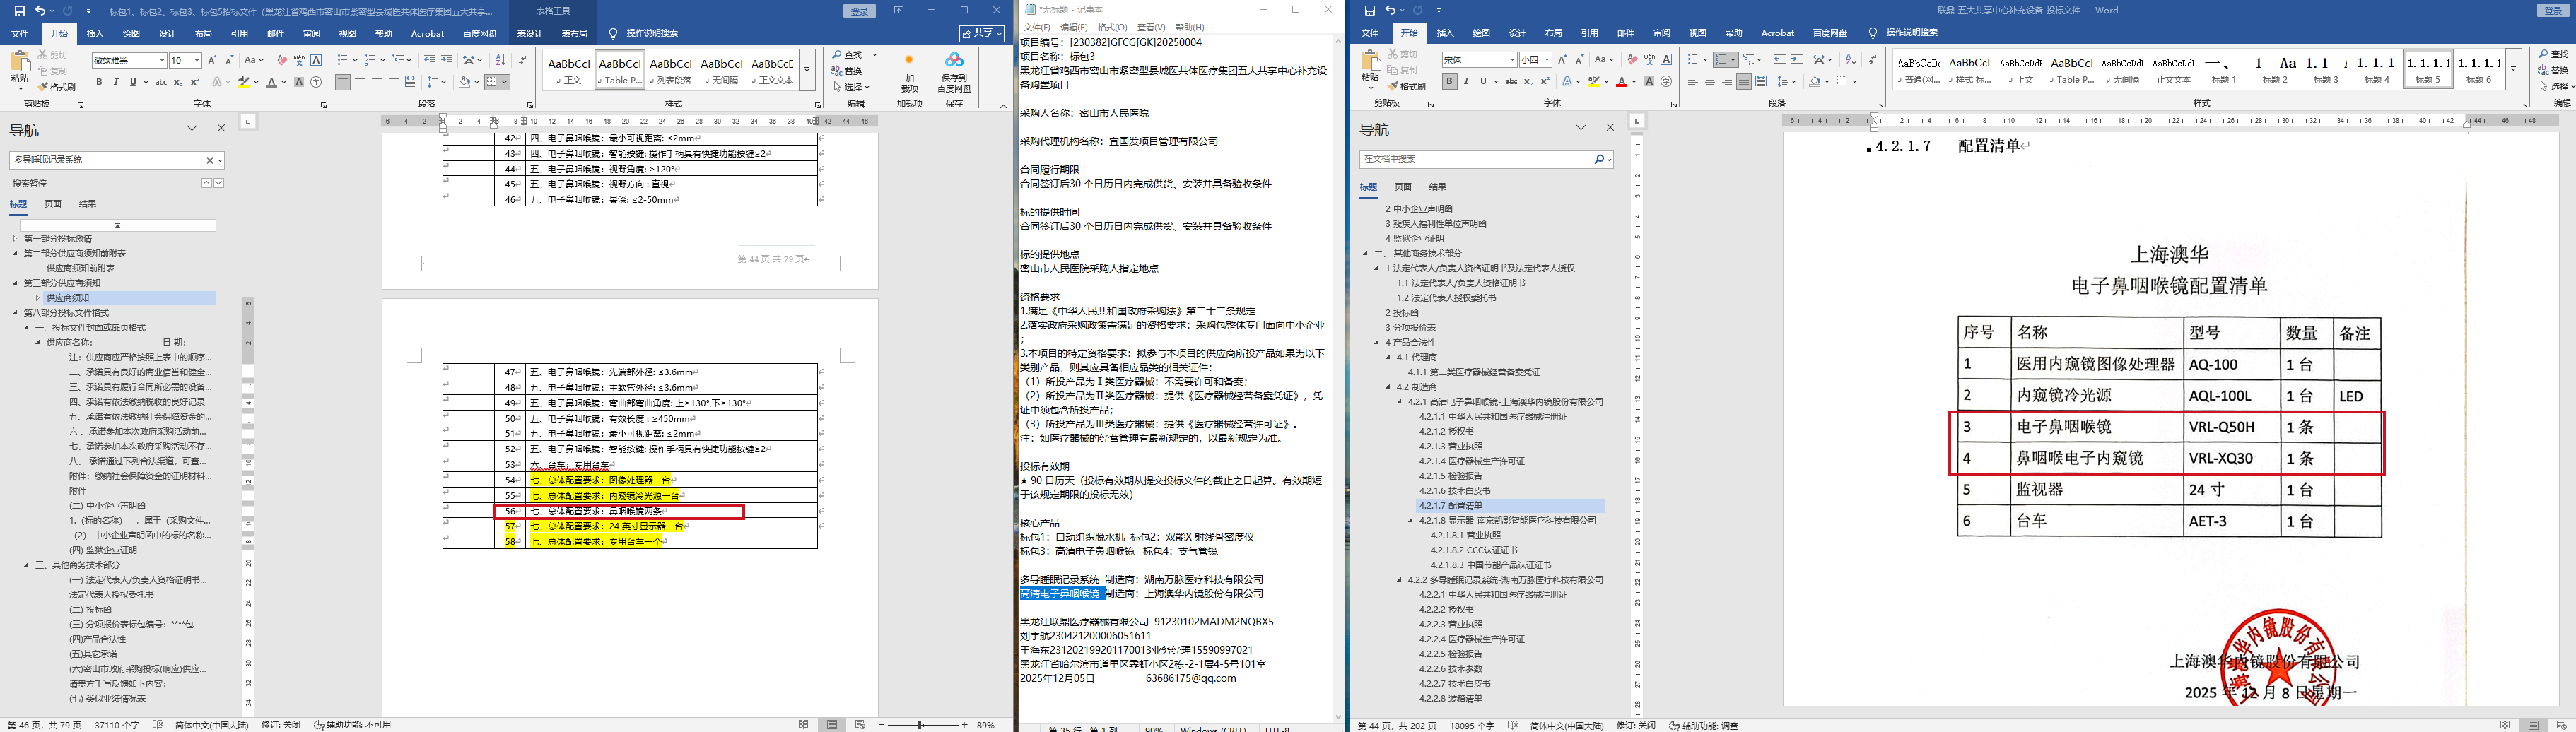Open font size dropdown showing 10
The width and height of the screenshot is (2576, 732).
(196, 61)
